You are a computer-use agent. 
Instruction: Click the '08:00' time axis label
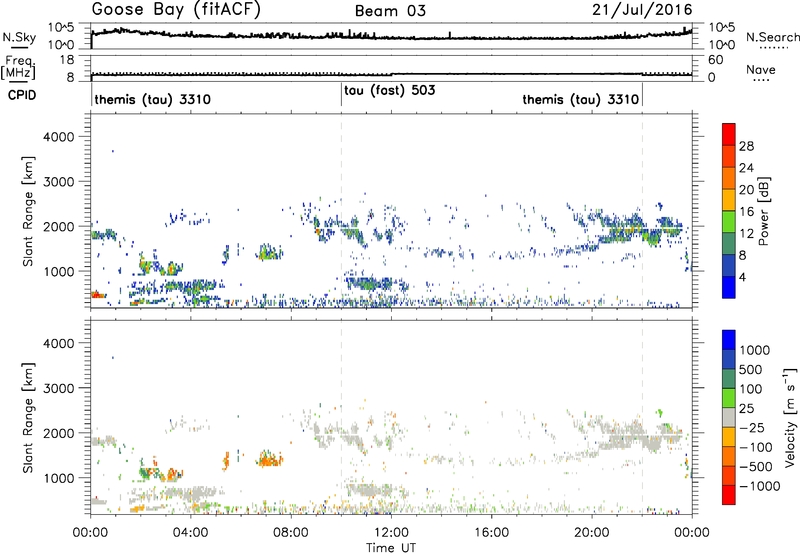tap(291, 533)
